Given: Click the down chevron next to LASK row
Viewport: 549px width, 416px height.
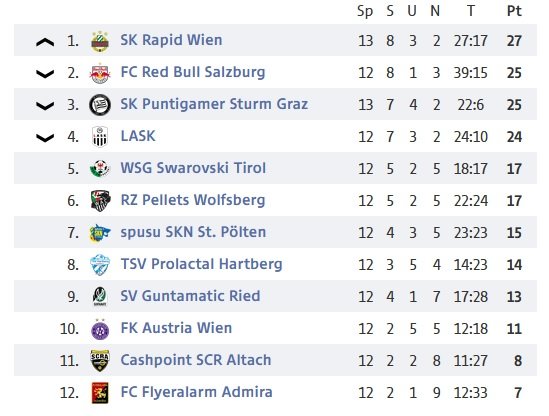Looking at the screenshot, I should tap(45, 138).
